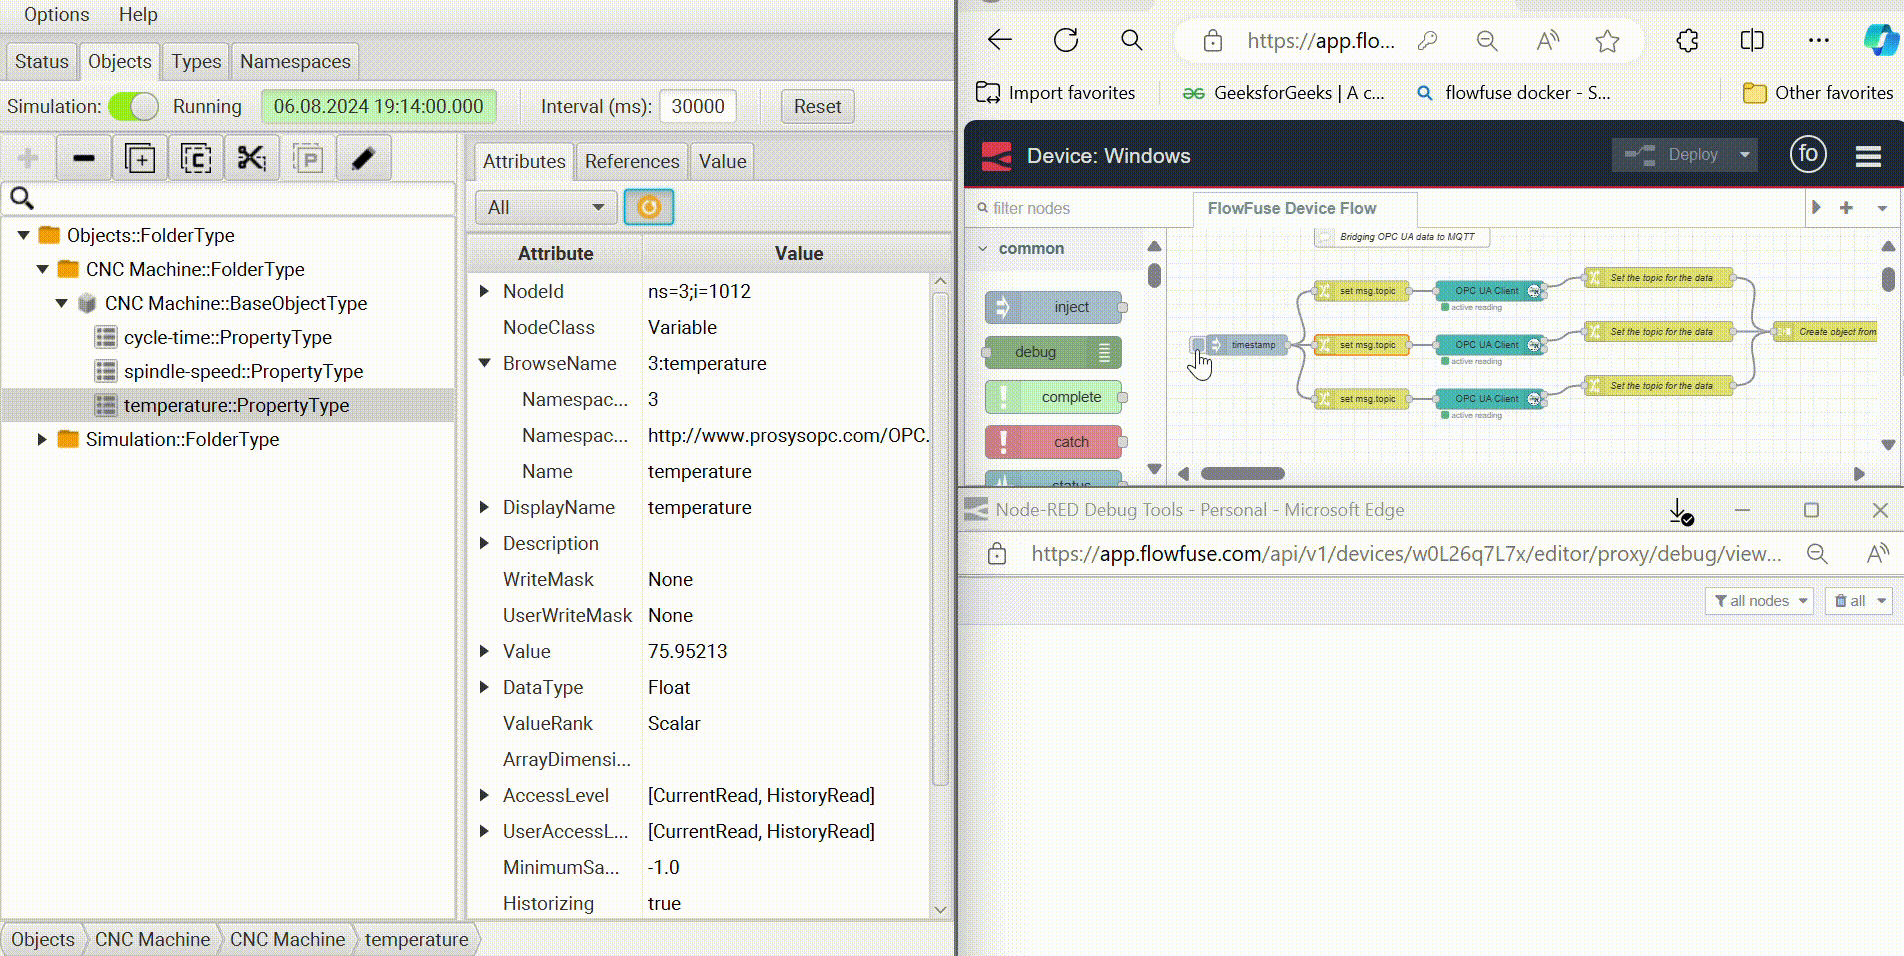Switch to the References tab
This screenshot has width=1904, height=956.
[631, 161]
